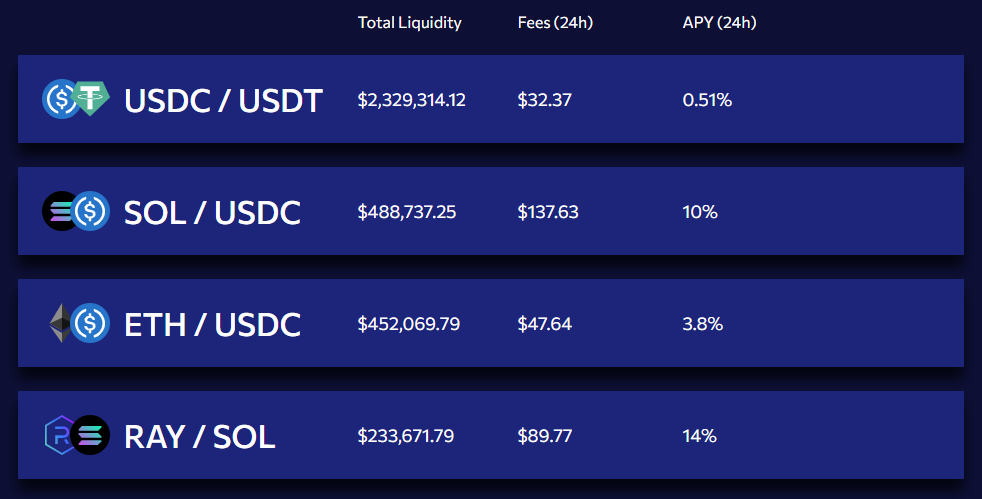
Task: Click the Solana icon in SOL/USDC row
Action: (59, 211)
